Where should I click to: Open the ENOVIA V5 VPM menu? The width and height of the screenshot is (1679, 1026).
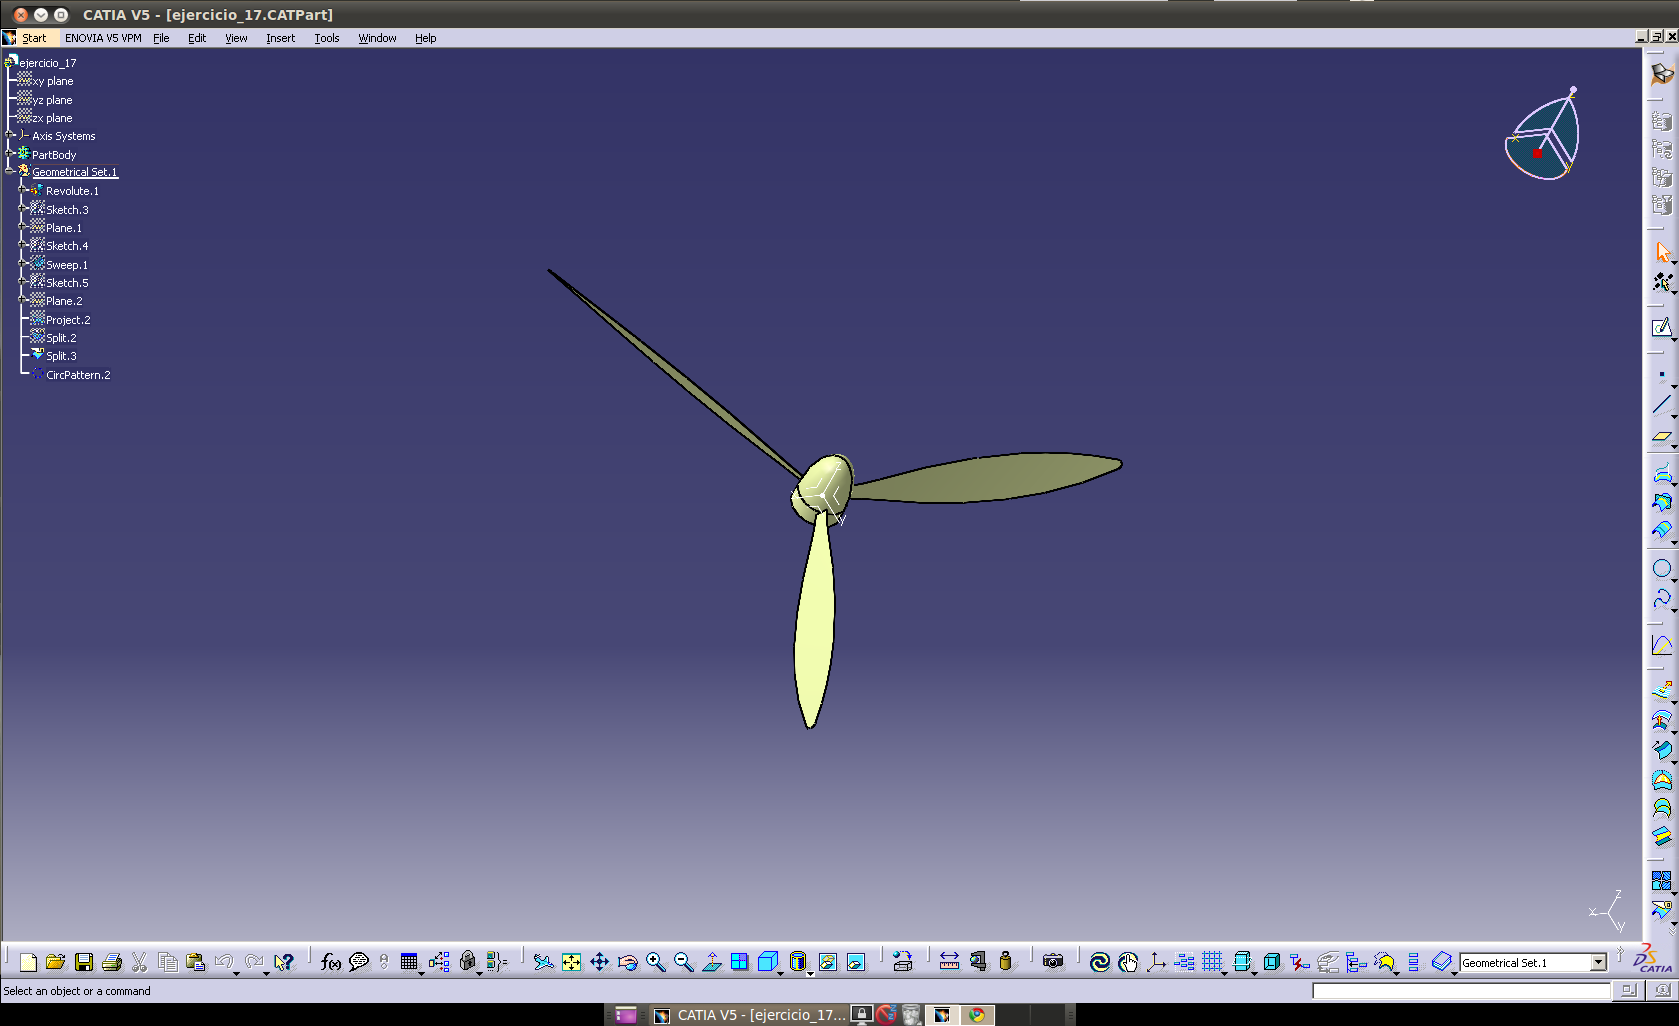103,38
